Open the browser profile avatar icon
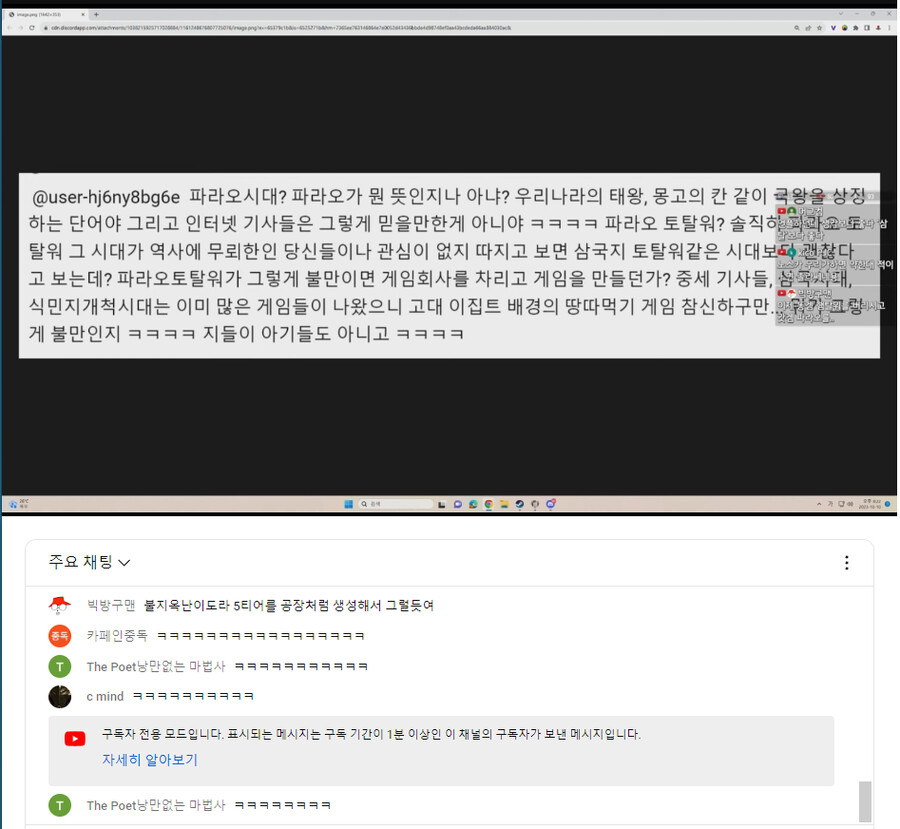 [878, 28]
